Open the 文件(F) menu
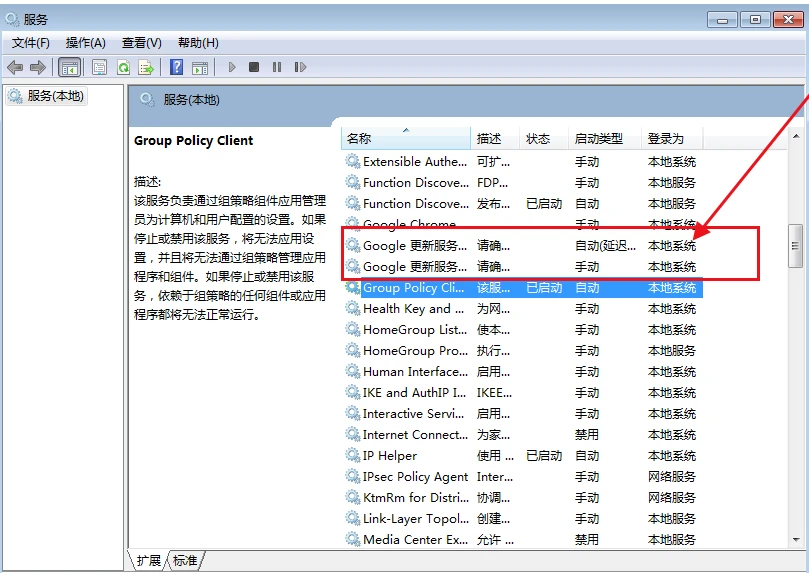The height and width of the screenshot is (573, 809). (30, 43)
